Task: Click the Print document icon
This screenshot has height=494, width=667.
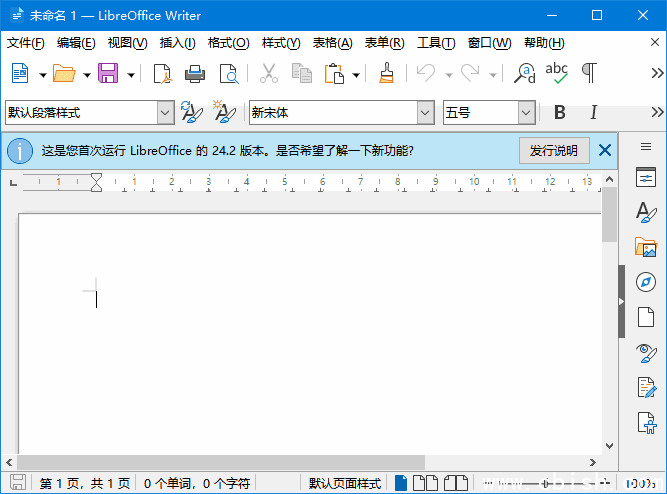Action: pyautogui.click(x=195, y=73)
